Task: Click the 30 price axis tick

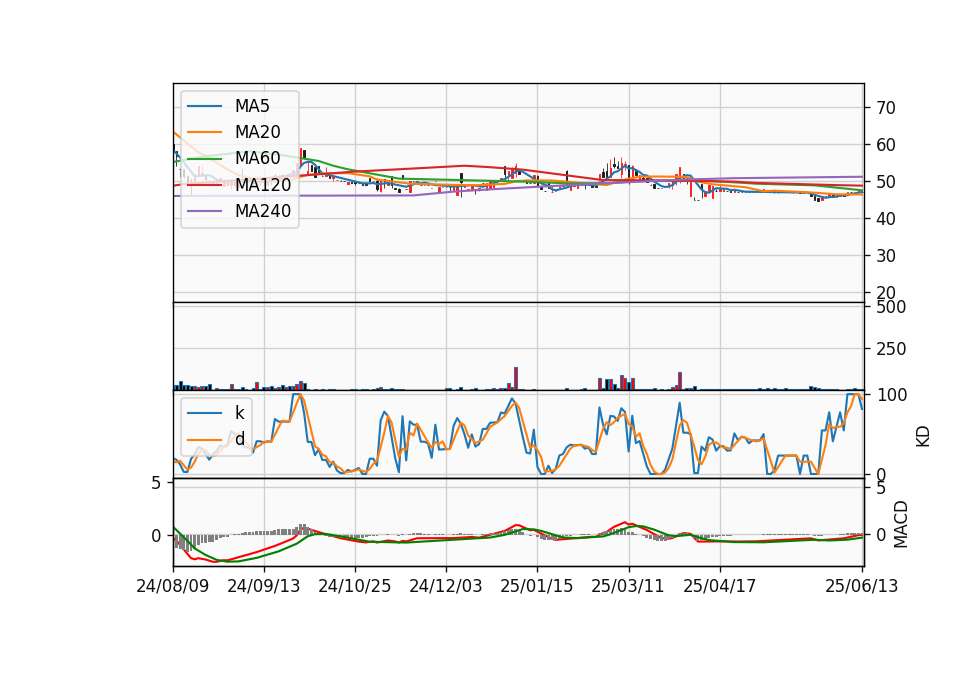Action: 885,256
